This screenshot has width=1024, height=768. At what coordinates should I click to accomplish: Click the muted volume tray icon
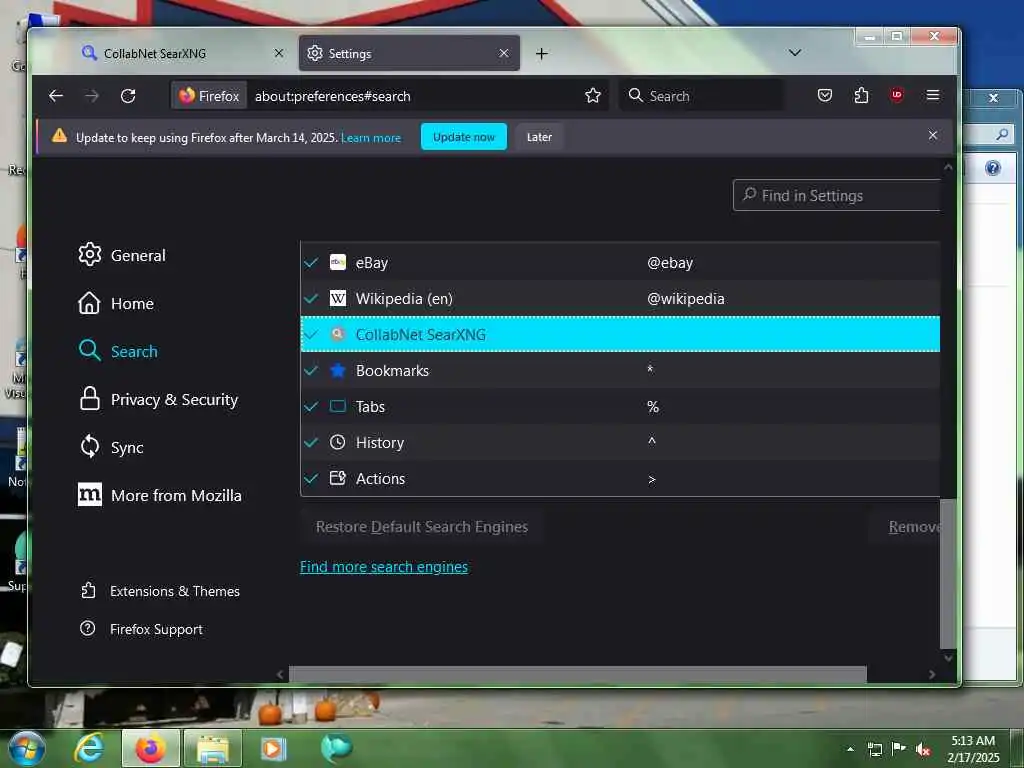tap(923, 750)
